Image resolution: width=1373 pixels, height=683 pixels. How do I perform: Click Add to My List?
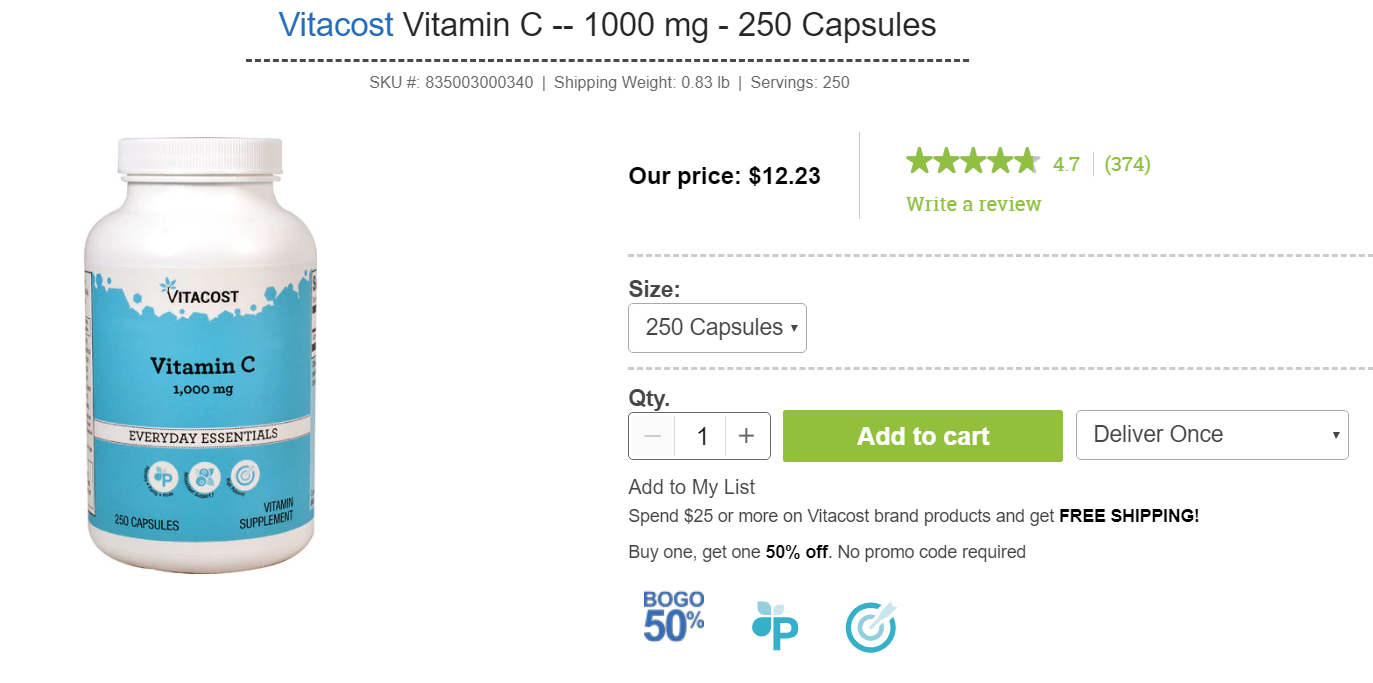(691, 487)
